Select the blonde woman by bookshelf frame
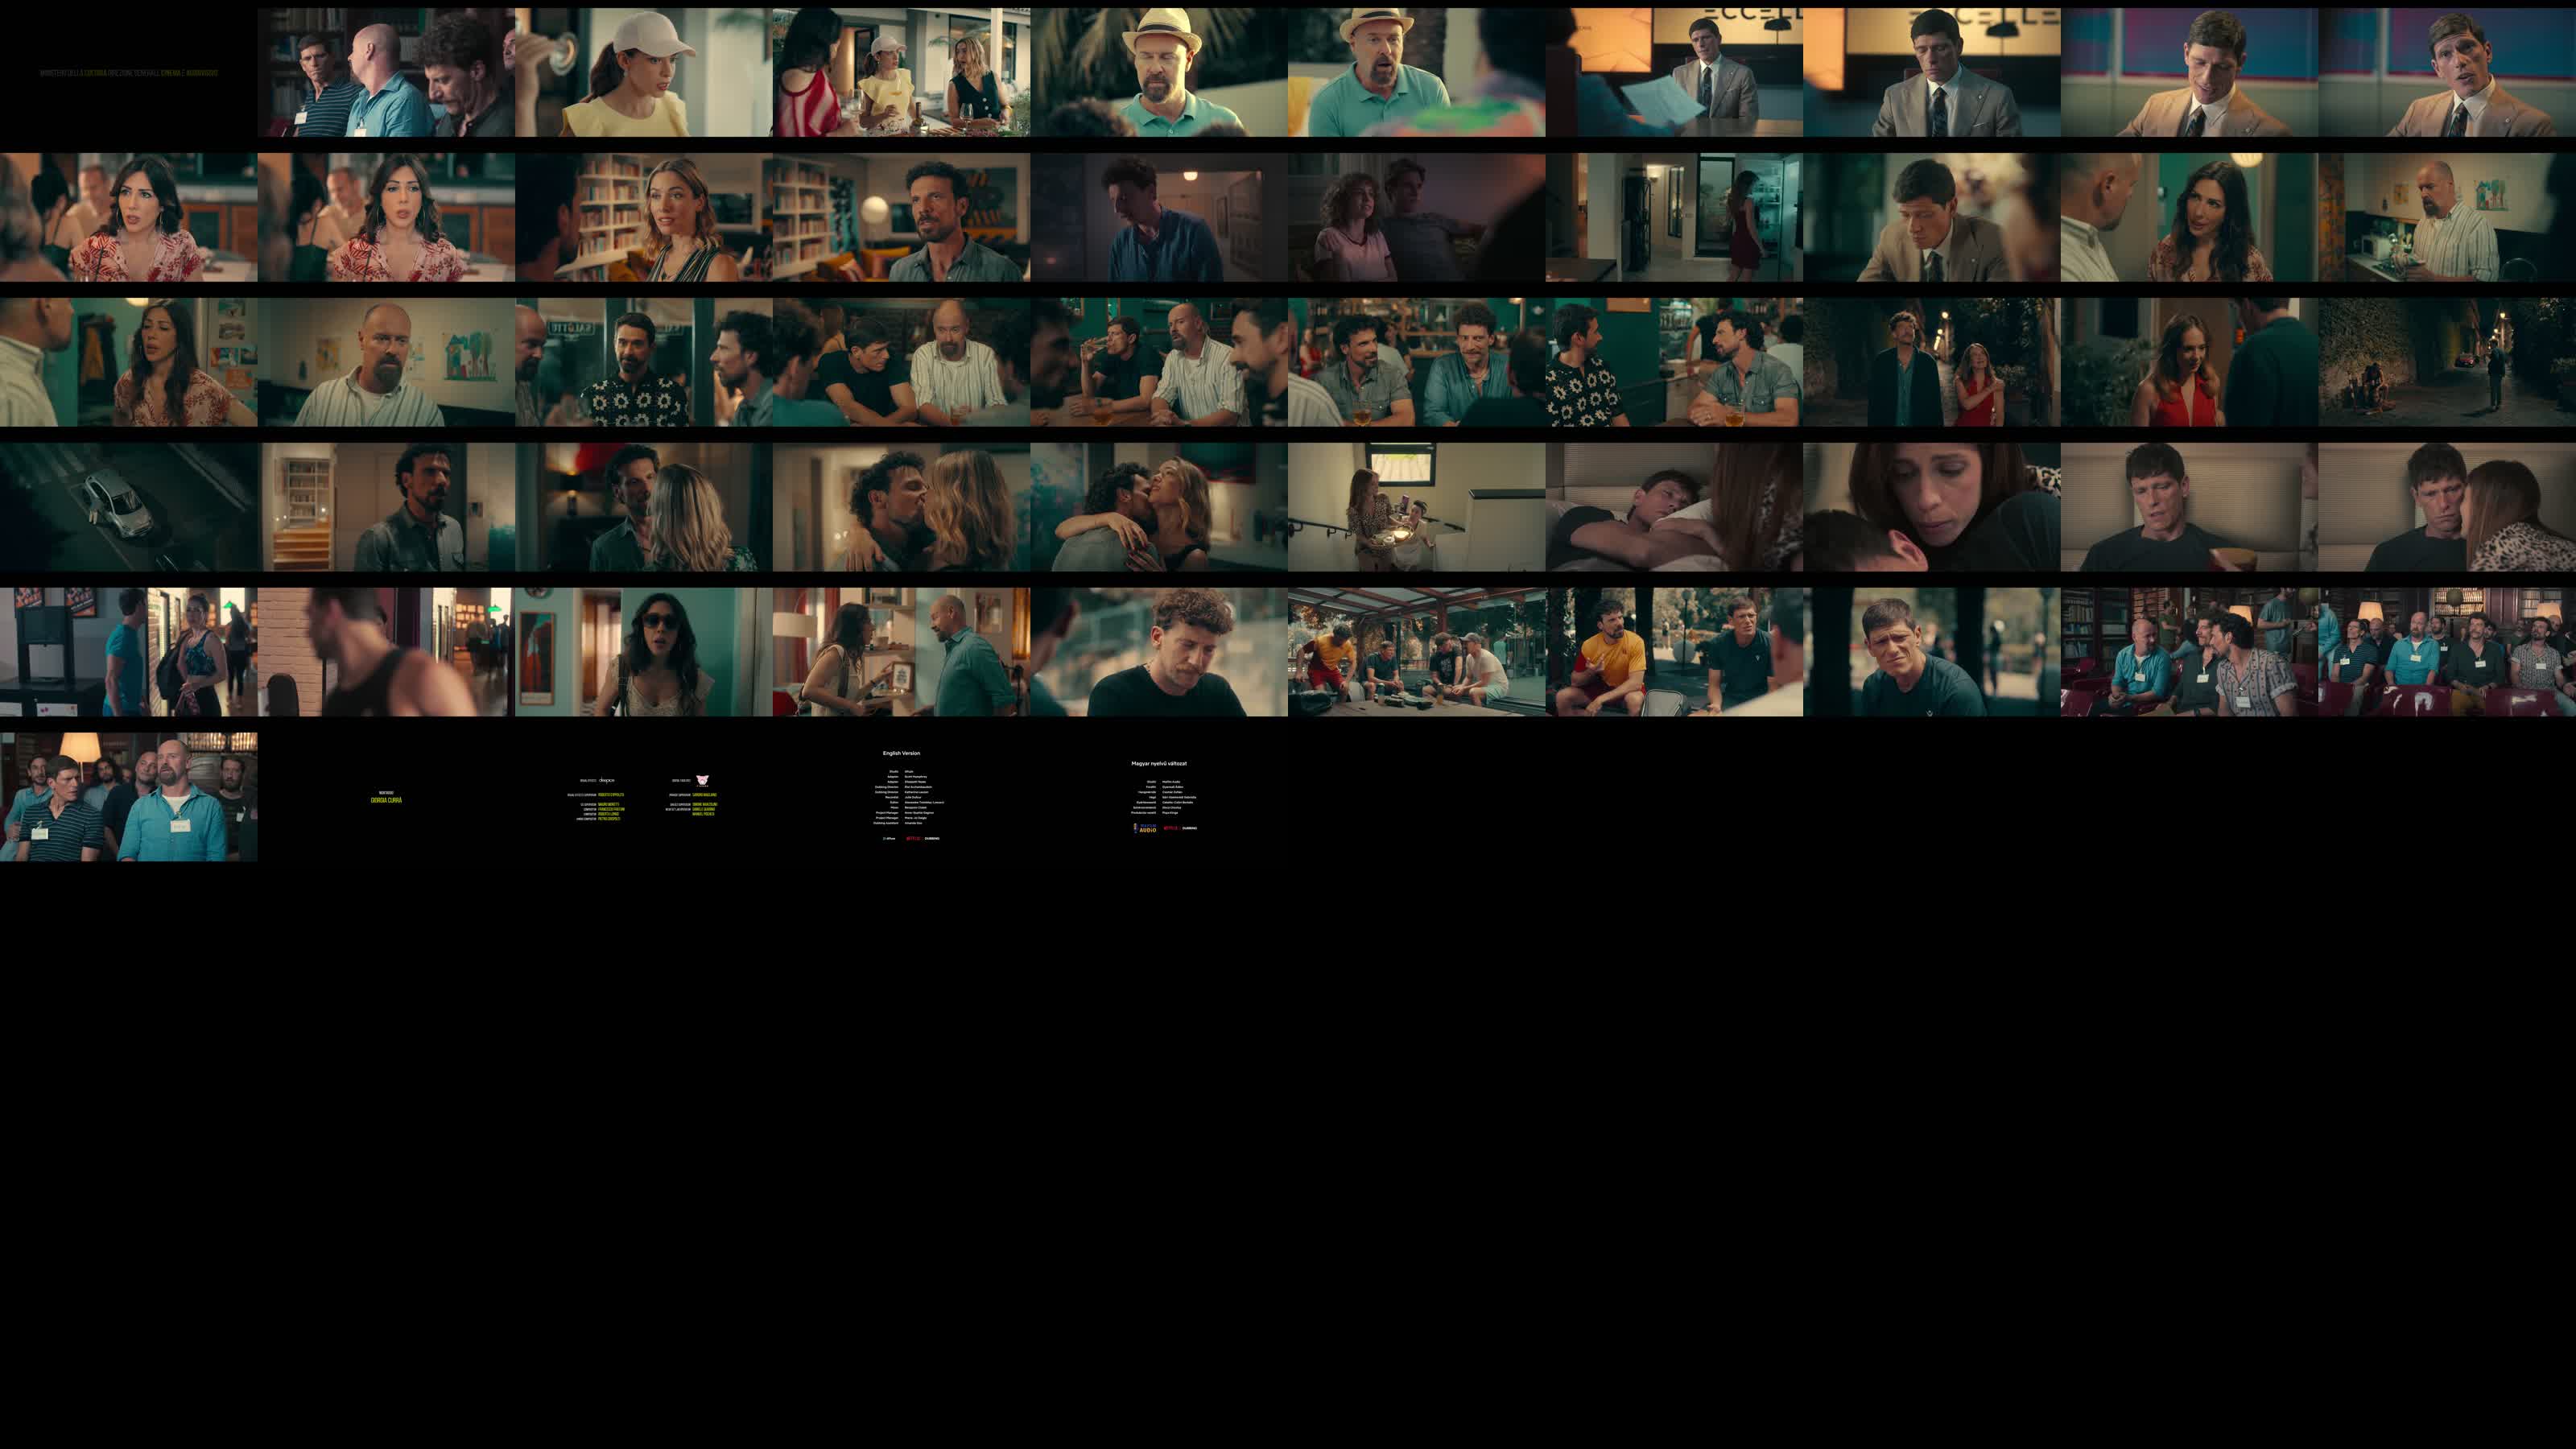Viewport: 2576px width, 1449px height. 643,217
